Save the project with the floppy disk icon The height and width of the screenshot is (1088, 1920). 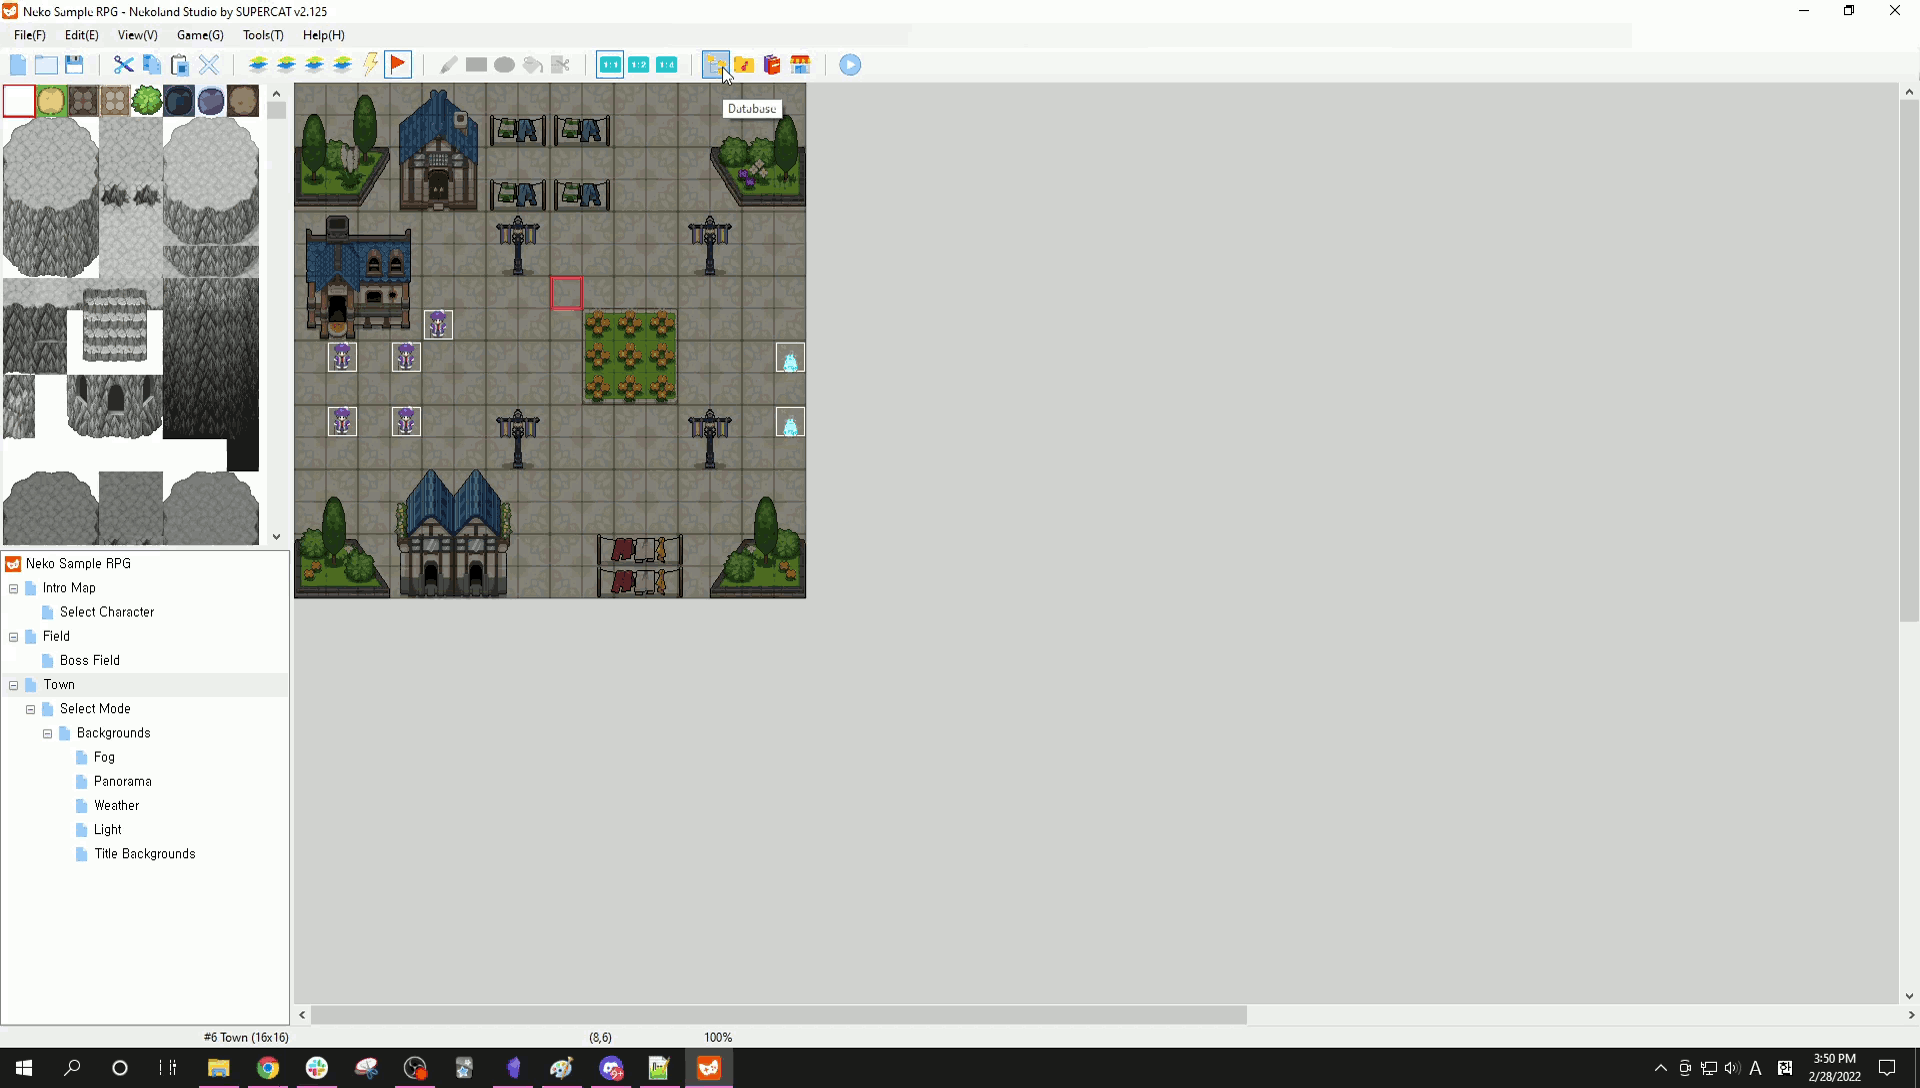[74, 65]
